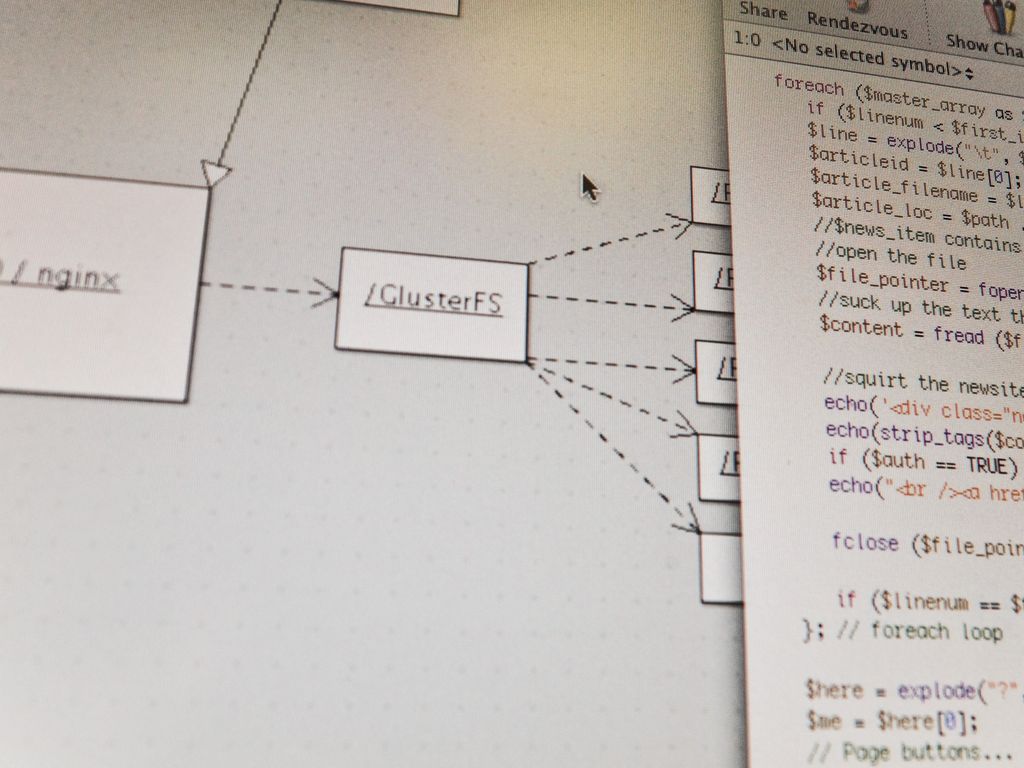Screen dimensions: 1024x768
Task: Select the fourth box right of GlusterFS
Action: point(718,466)
